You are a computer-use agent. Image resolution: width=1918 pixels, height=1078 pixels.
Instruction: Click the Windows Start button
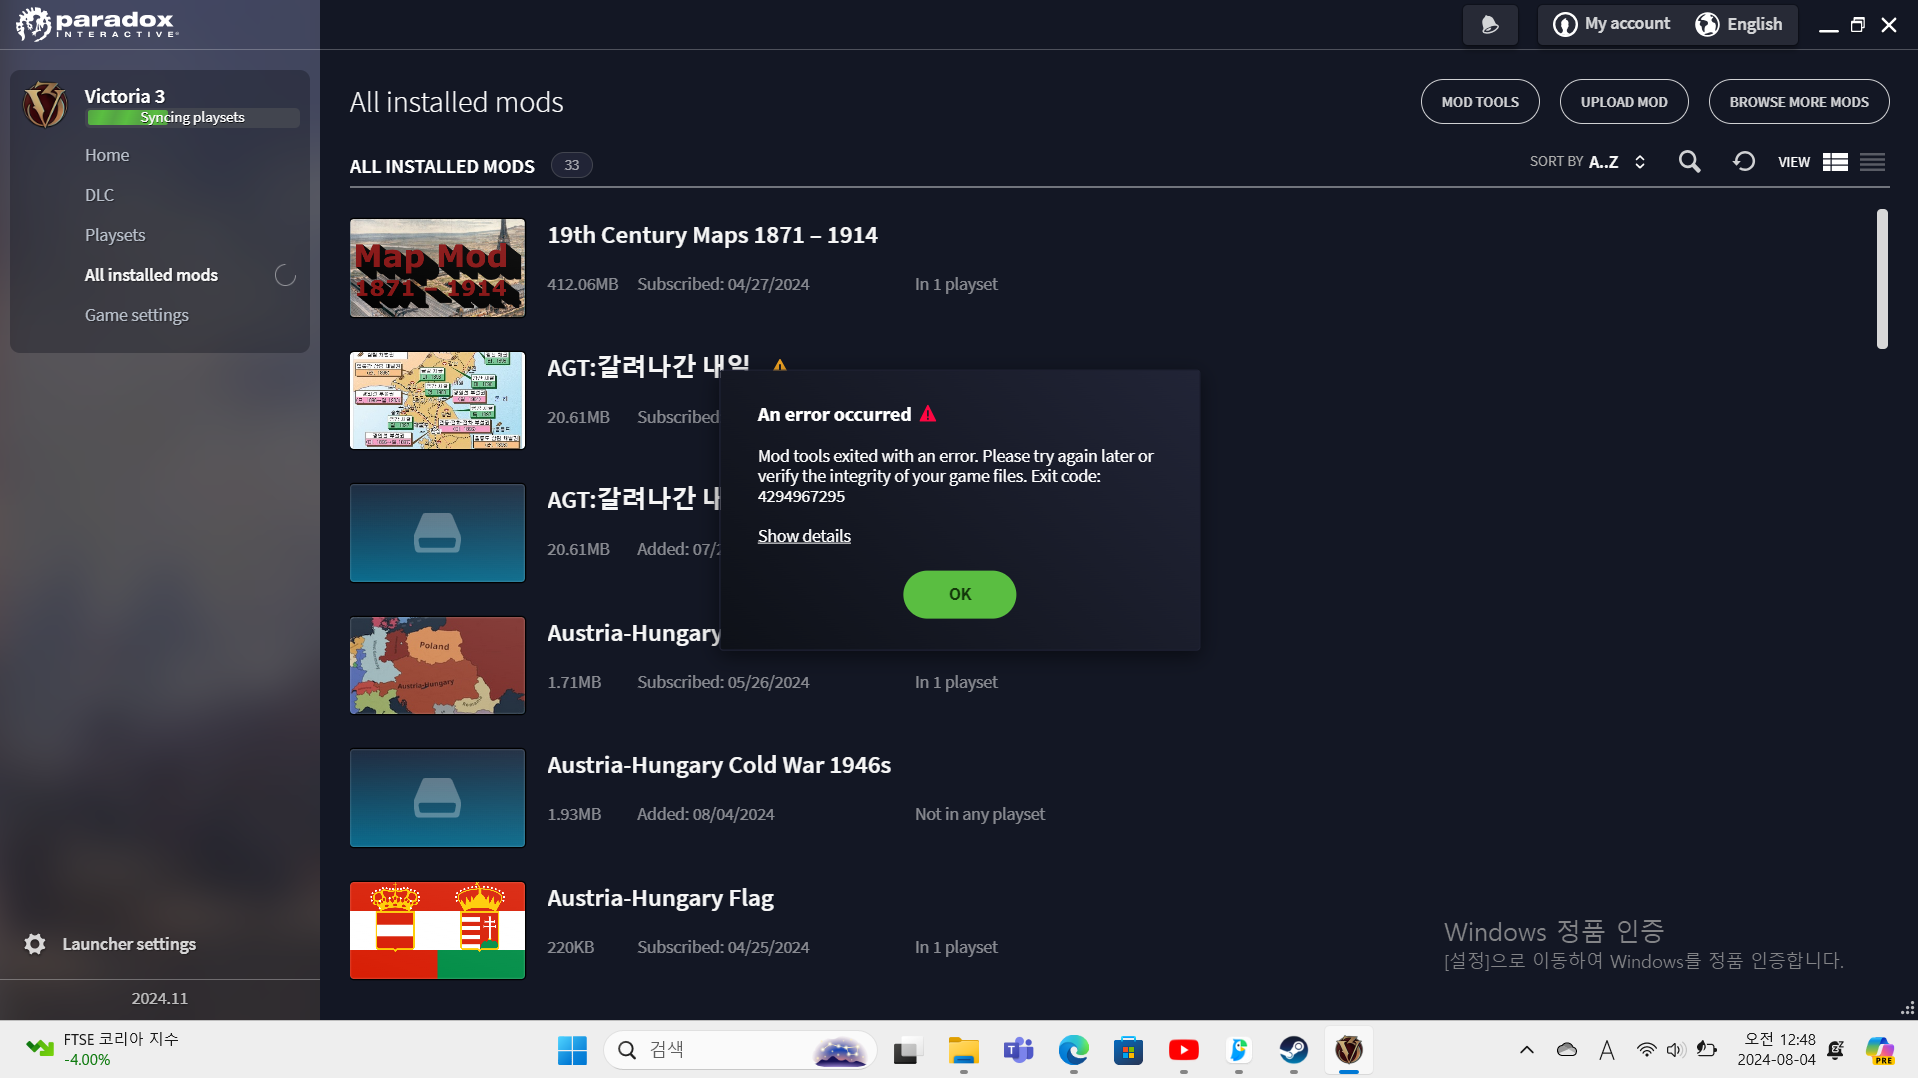pyautogui.click(x=572, y=1050)
